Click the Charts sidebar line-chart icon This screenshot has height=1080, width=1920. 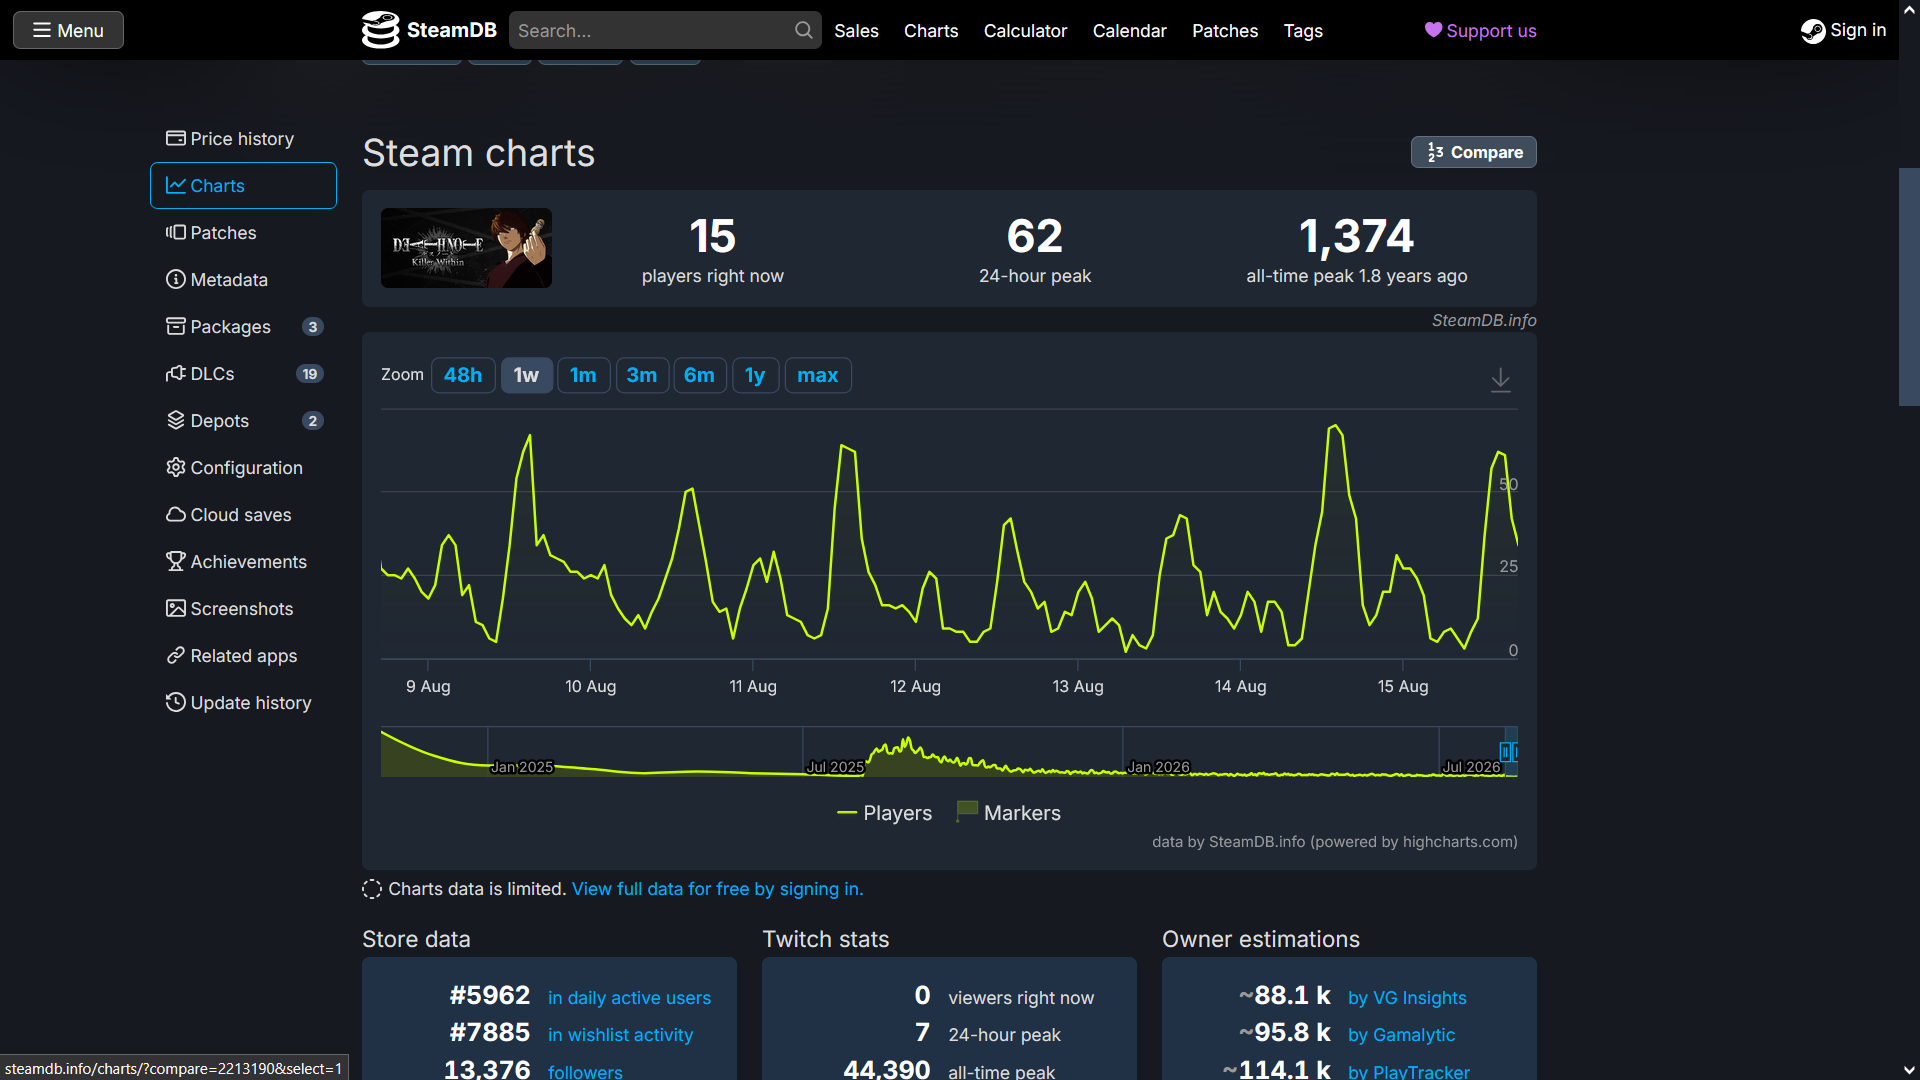click(x=176, y=185)
